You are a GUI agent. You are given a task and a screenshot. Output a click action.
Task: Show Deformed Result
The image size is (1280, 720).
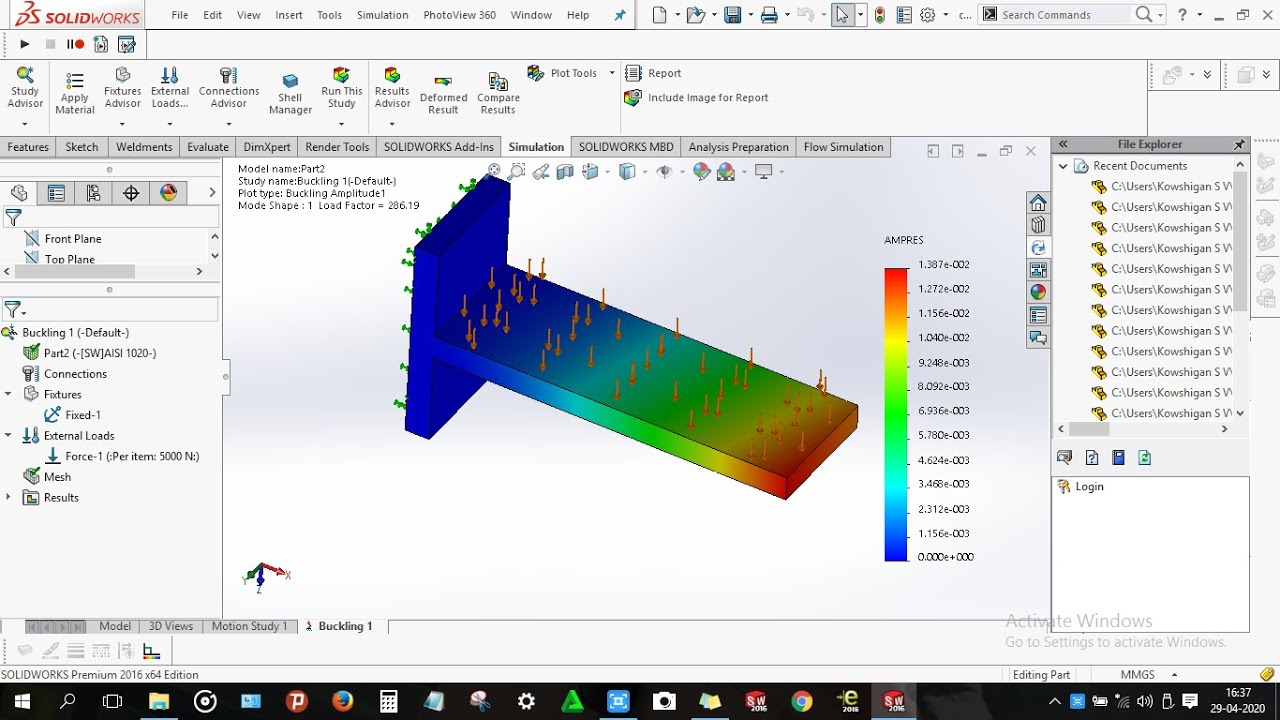[443, 93]
